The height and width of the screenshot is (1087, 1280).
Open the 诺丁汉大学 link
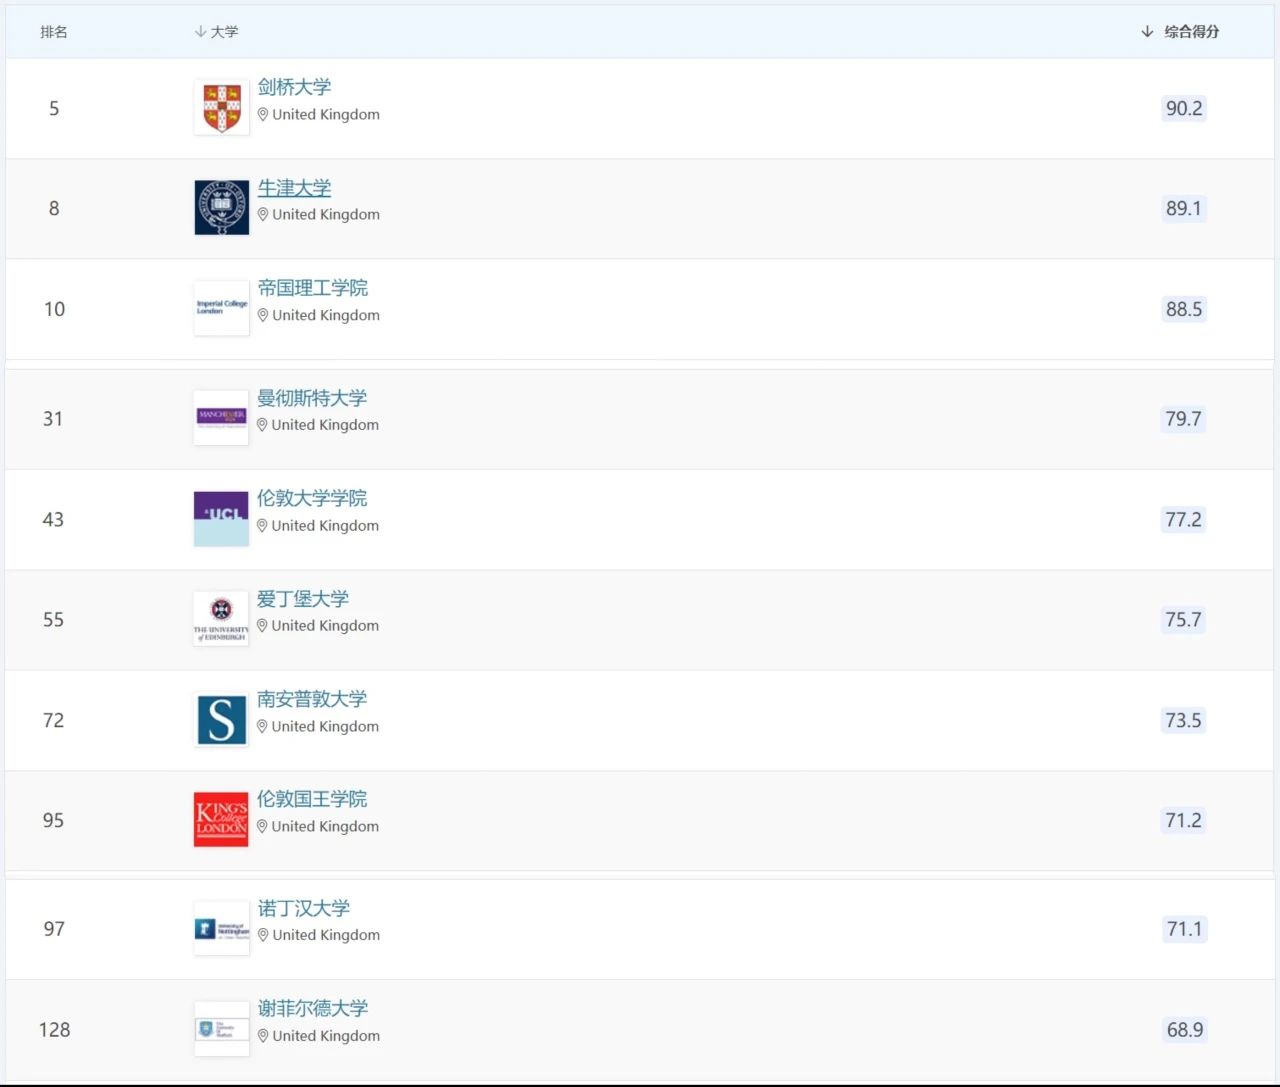tap(304, 908)
